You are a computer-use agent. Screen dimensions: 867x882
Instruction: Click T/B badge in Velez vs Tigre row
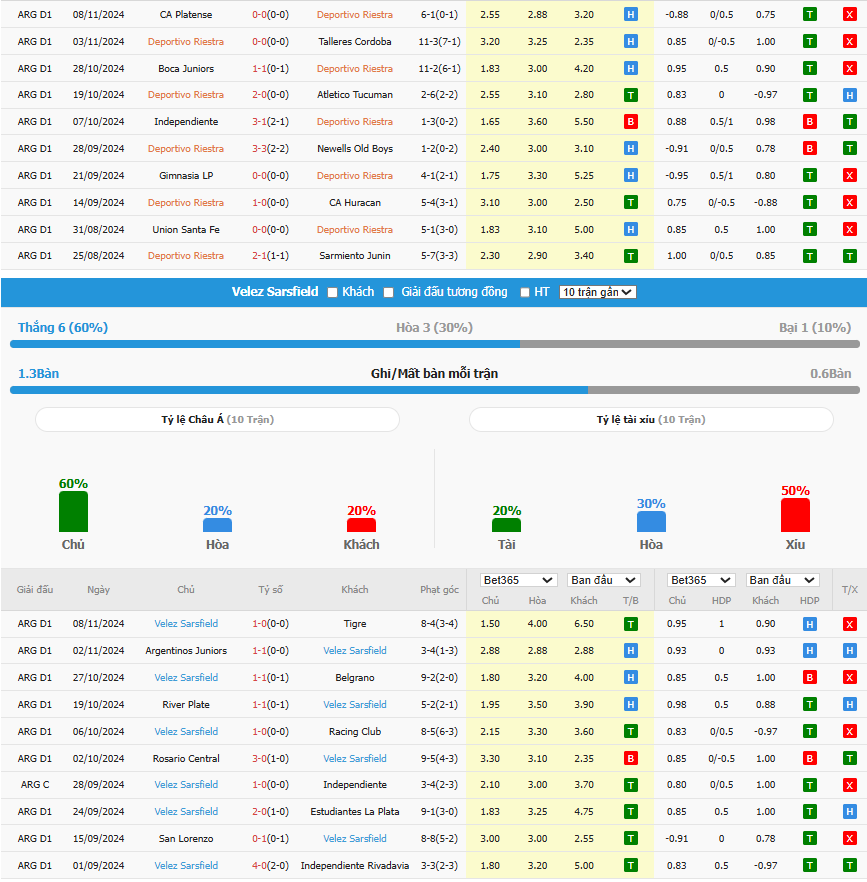click(x=631, y=624)
